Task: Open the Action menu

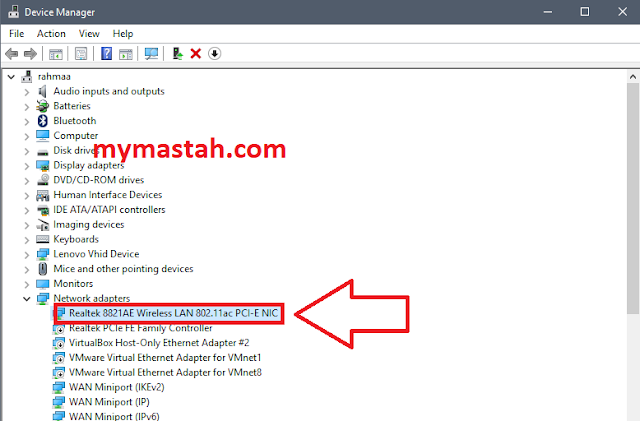Action: click(51, 33)
